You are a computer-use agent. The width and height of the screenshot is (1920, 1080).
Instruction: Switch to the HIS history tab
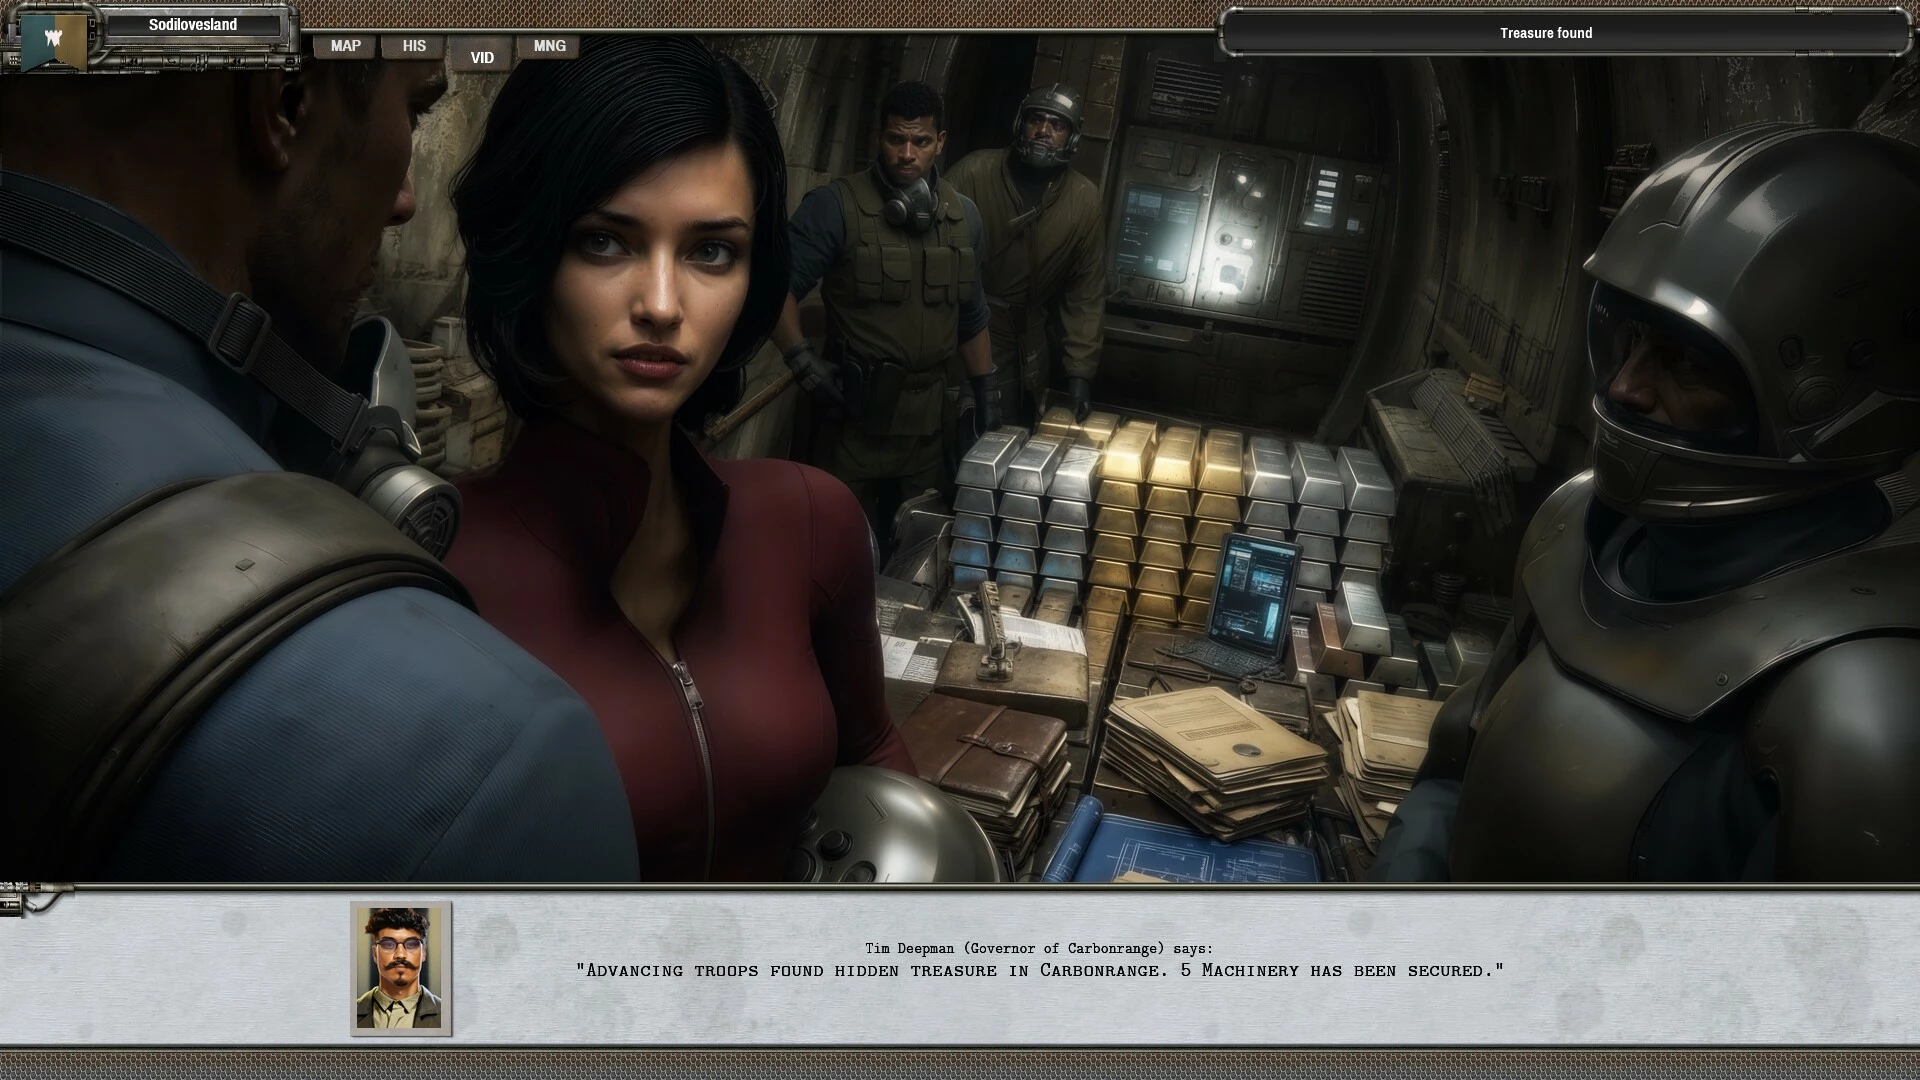click(x=414, y=46)
